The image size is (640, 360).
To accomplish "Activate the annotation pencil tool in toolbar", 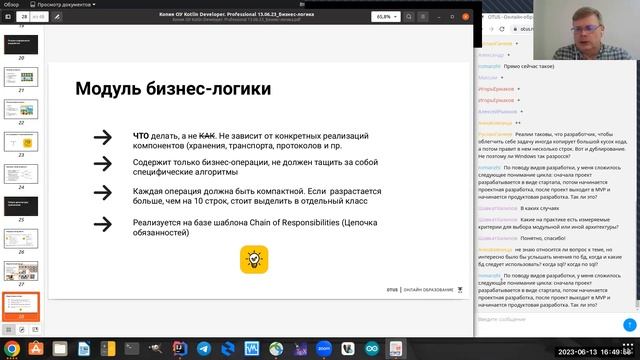I will (57, 17).
